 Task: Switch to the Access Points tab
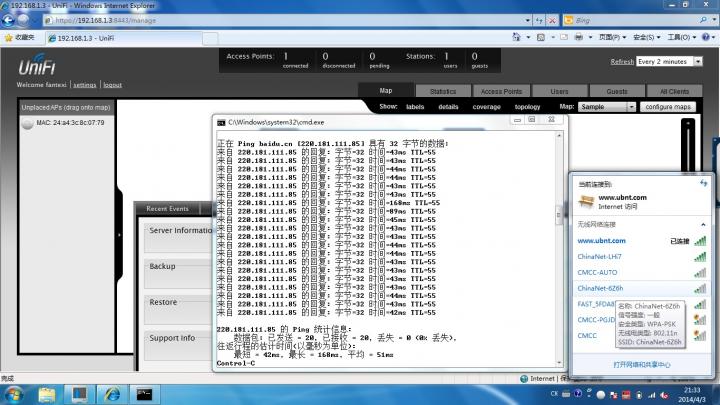coord(501,91)
